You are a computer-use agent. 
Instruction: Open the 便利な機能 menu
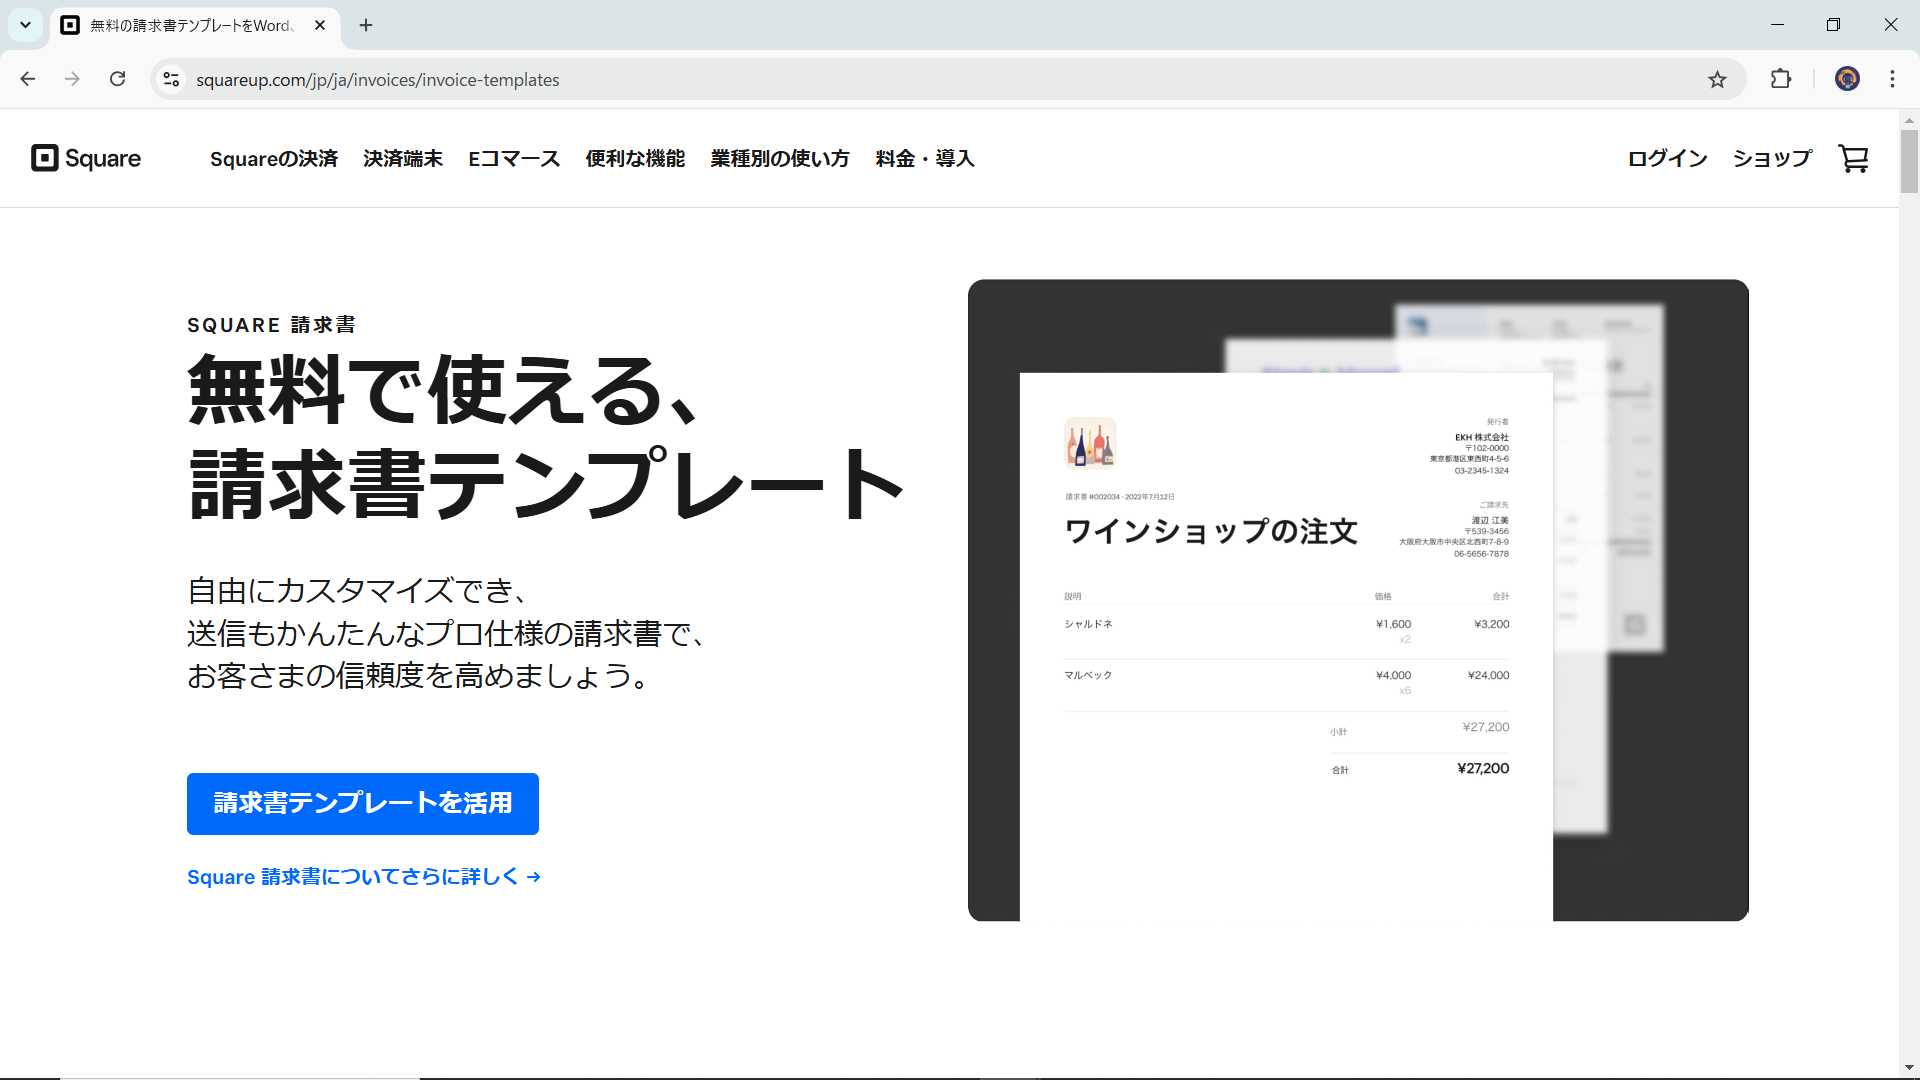point(635,159)
